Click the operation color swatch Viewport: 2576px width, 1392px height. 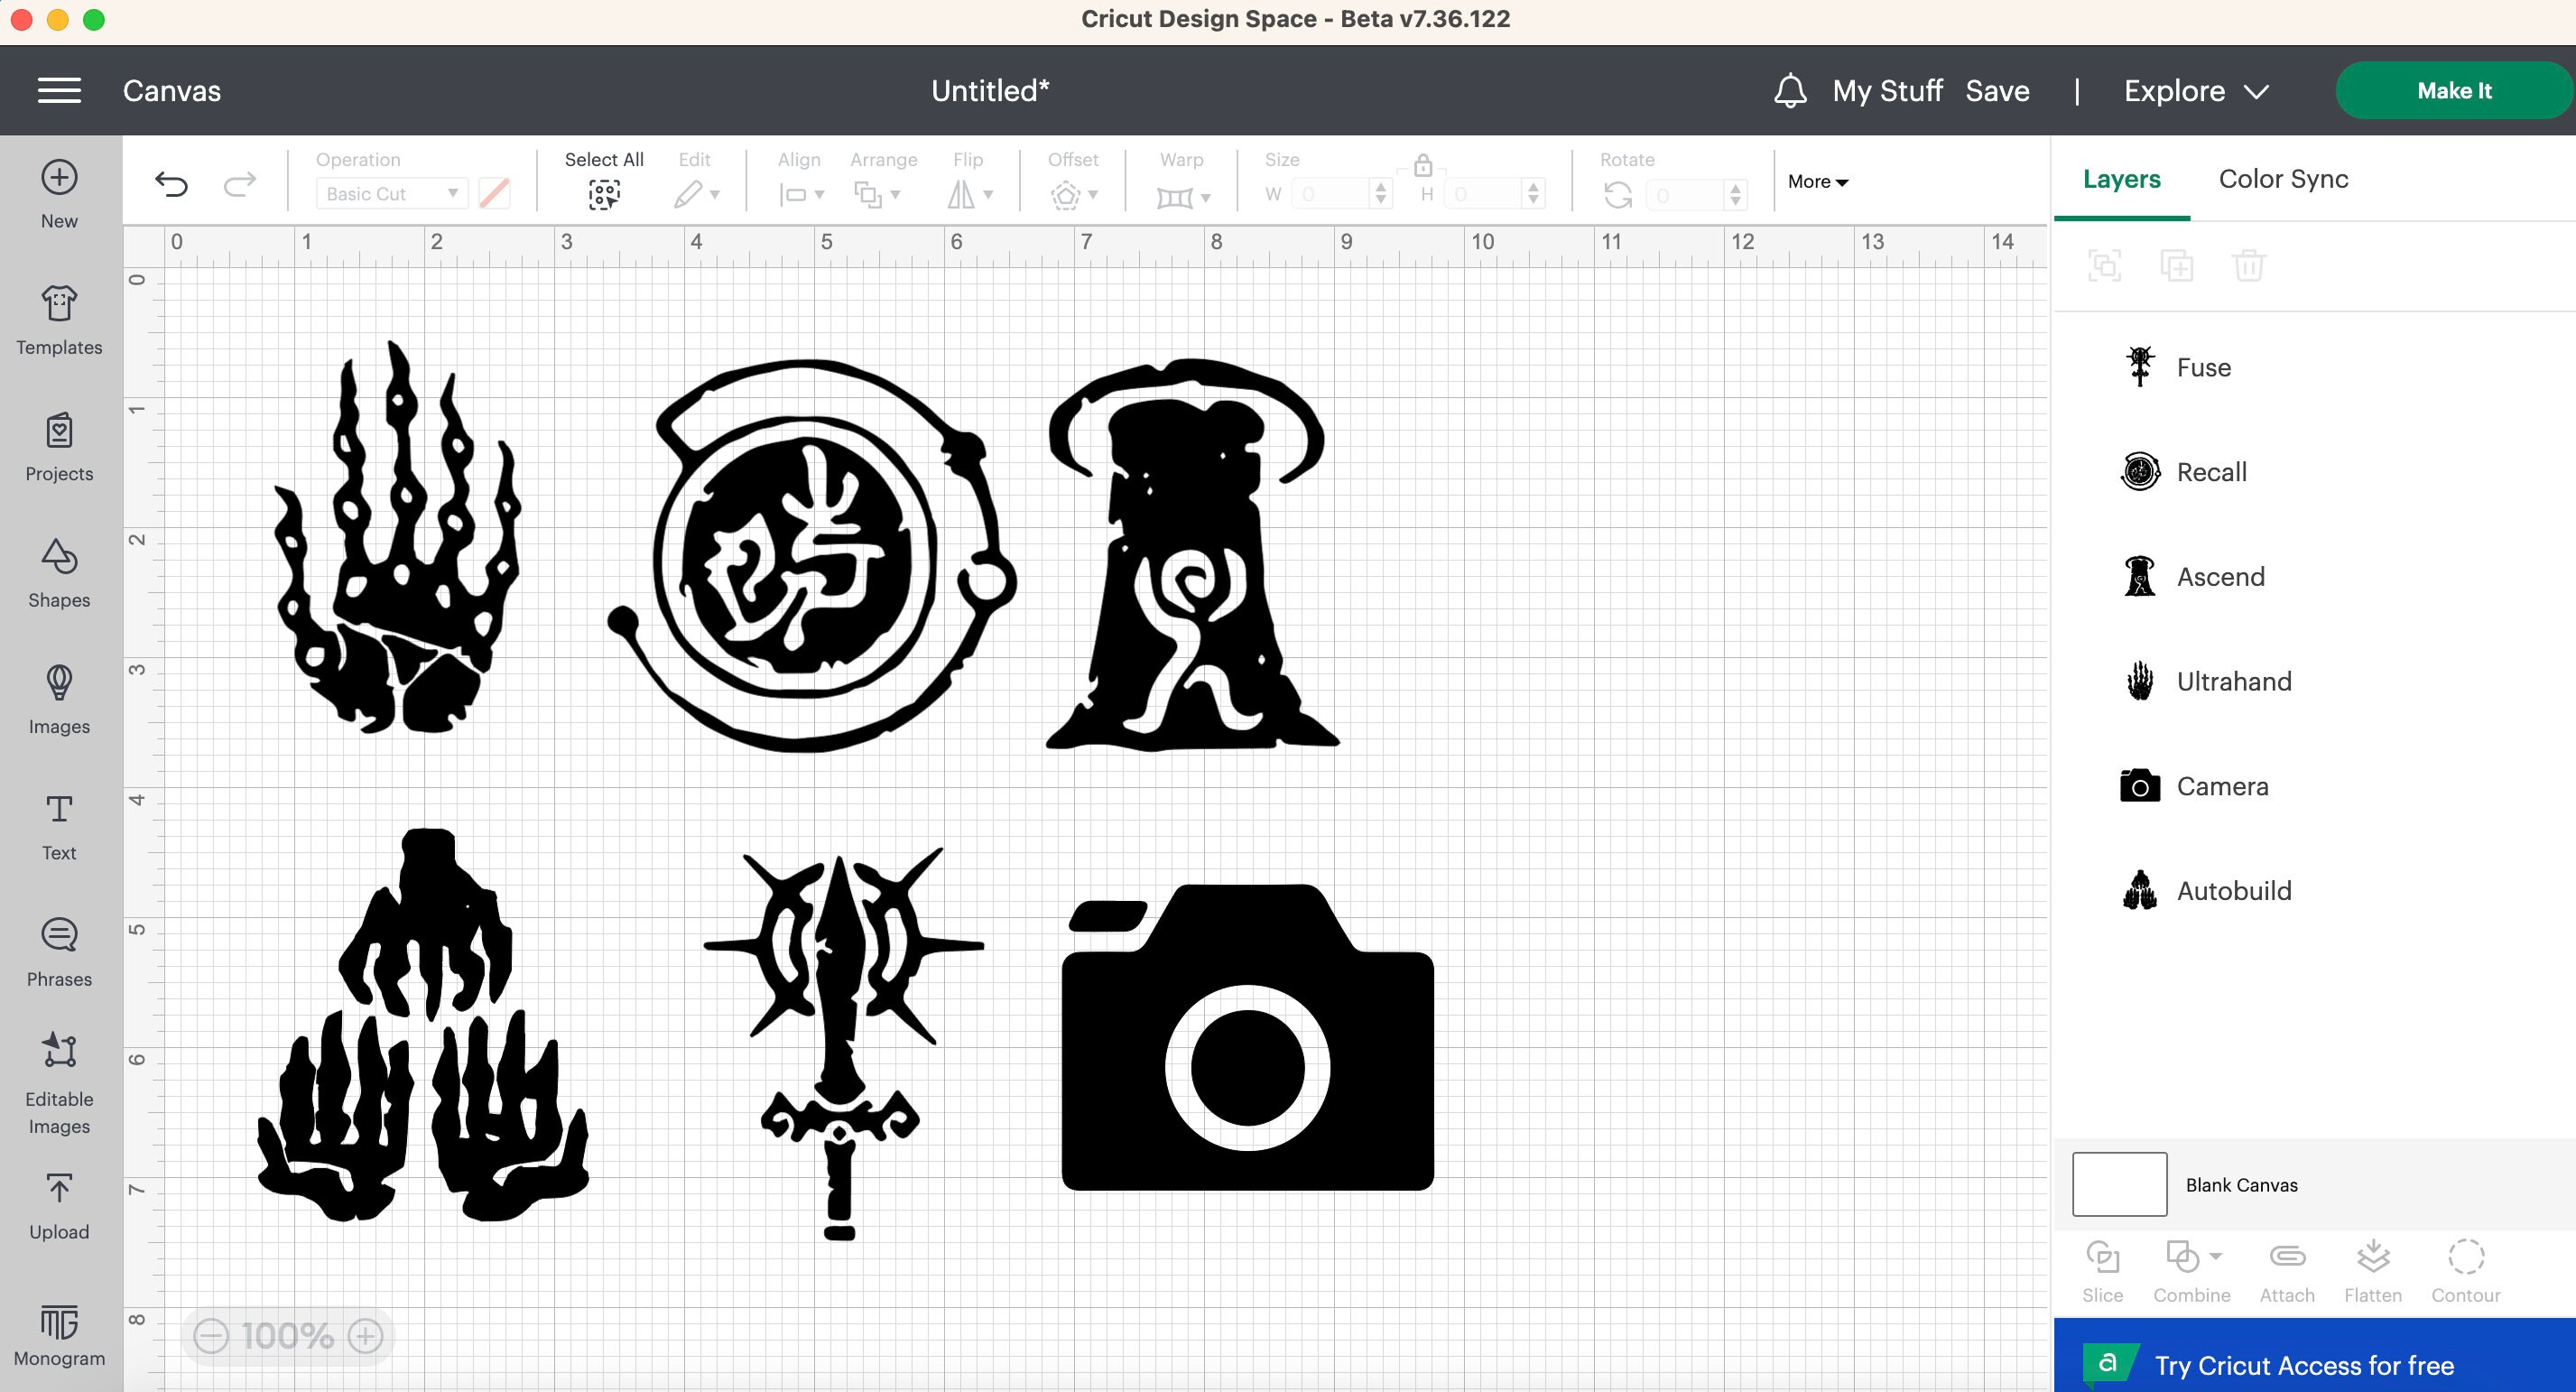[494, 194]
